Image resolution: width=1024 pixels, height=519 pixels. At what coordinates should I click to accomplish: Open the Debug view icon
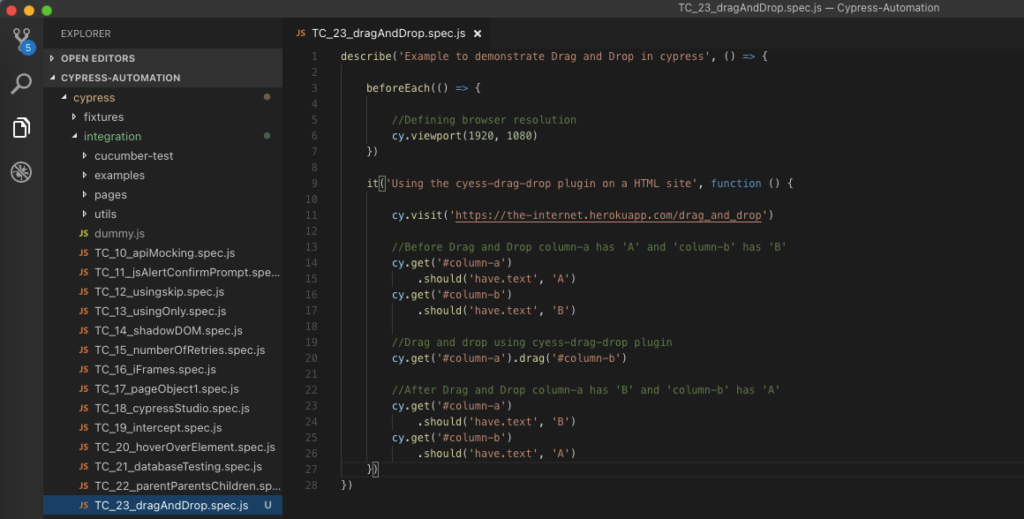(21, 172)
